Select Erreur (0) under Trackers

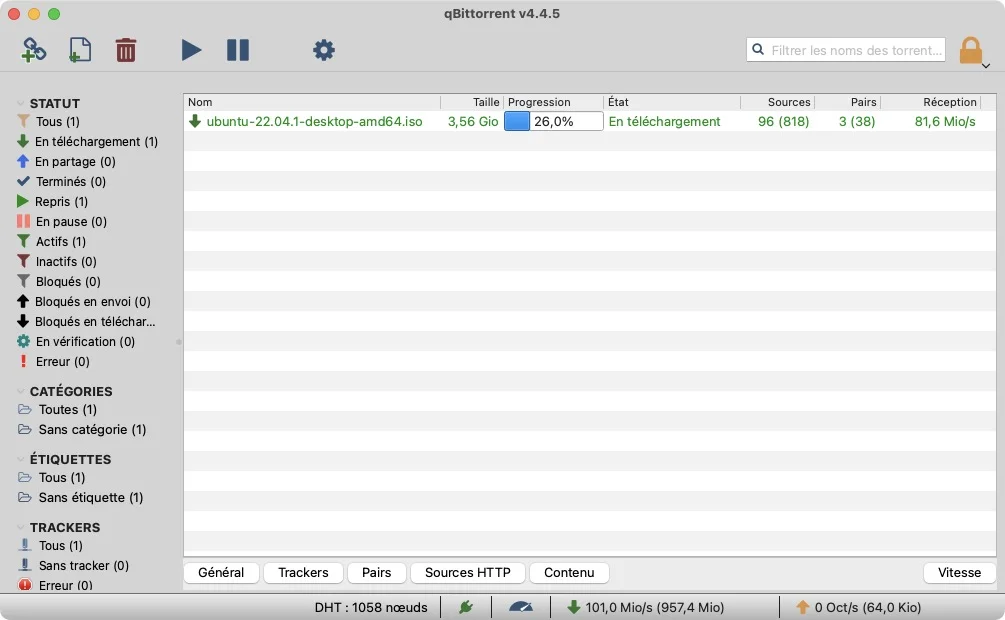click(65, 585)
